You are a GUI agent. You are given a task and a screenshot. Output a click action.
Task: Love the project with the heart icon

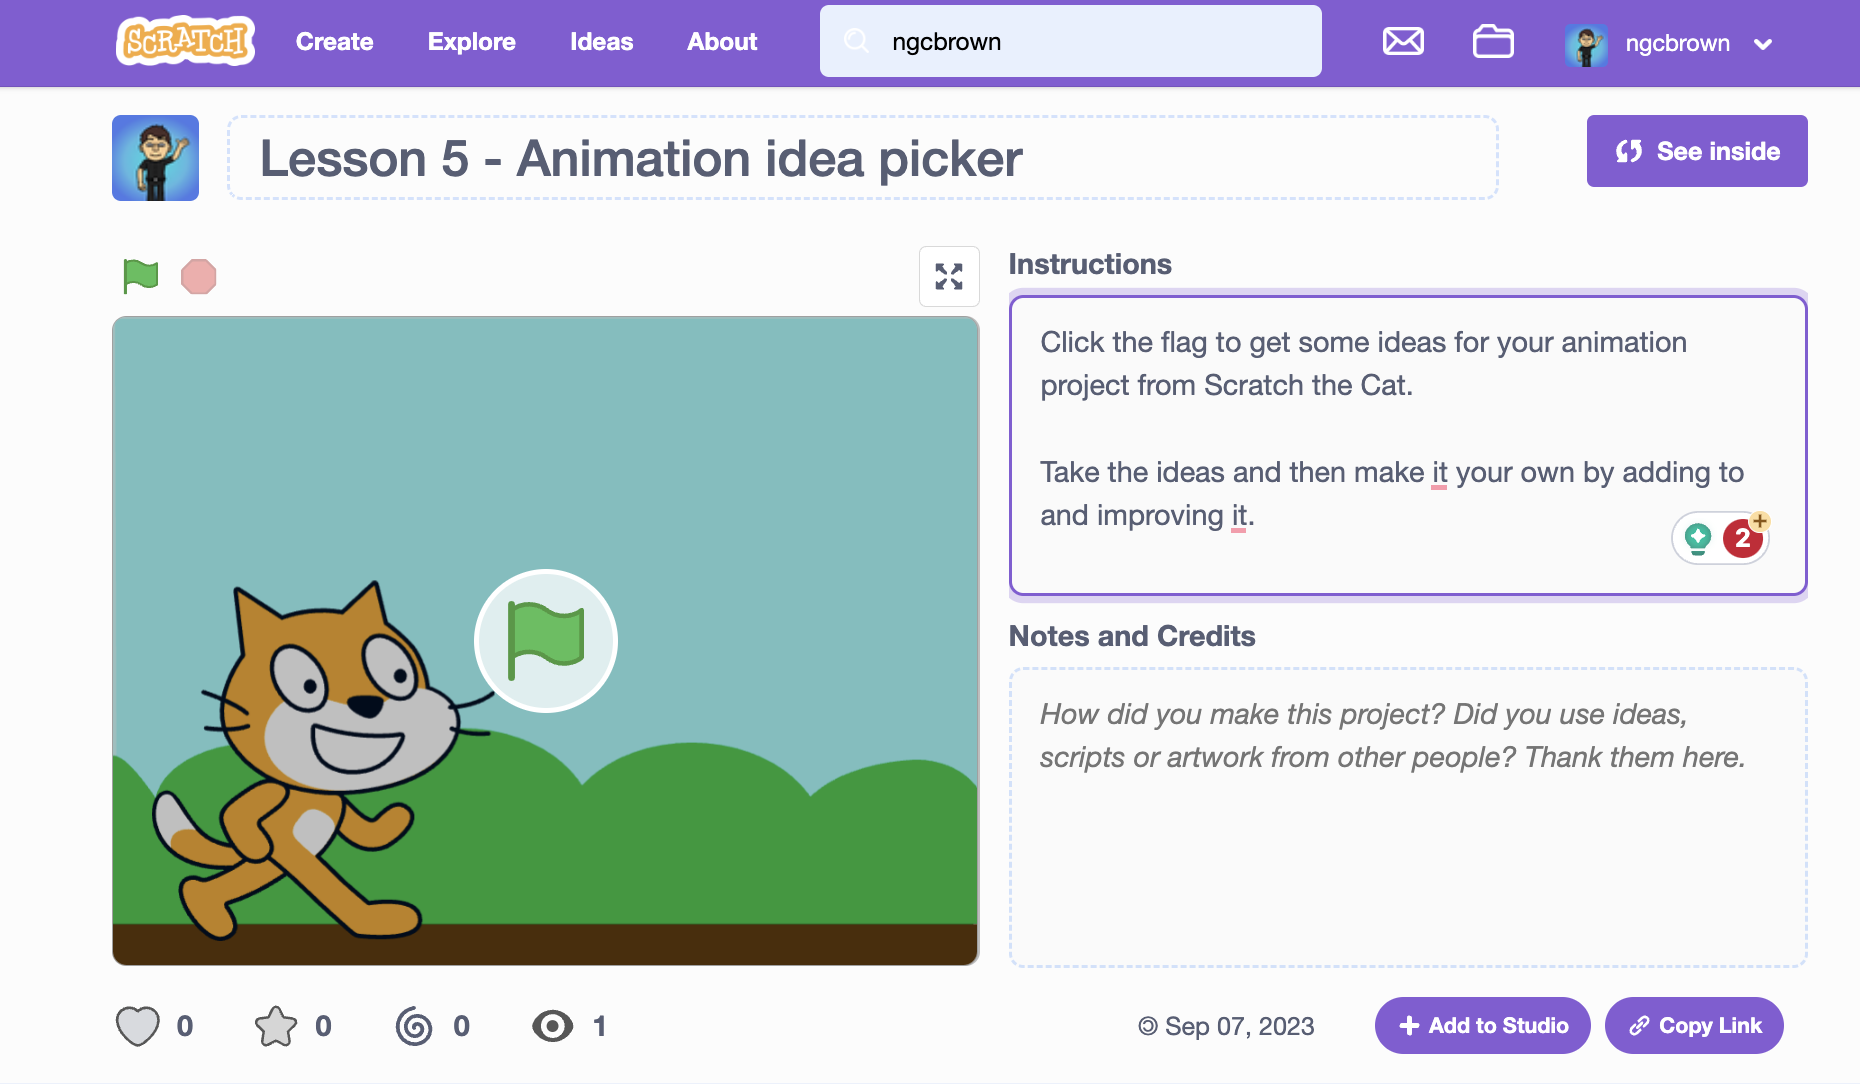click(137, 1026)
